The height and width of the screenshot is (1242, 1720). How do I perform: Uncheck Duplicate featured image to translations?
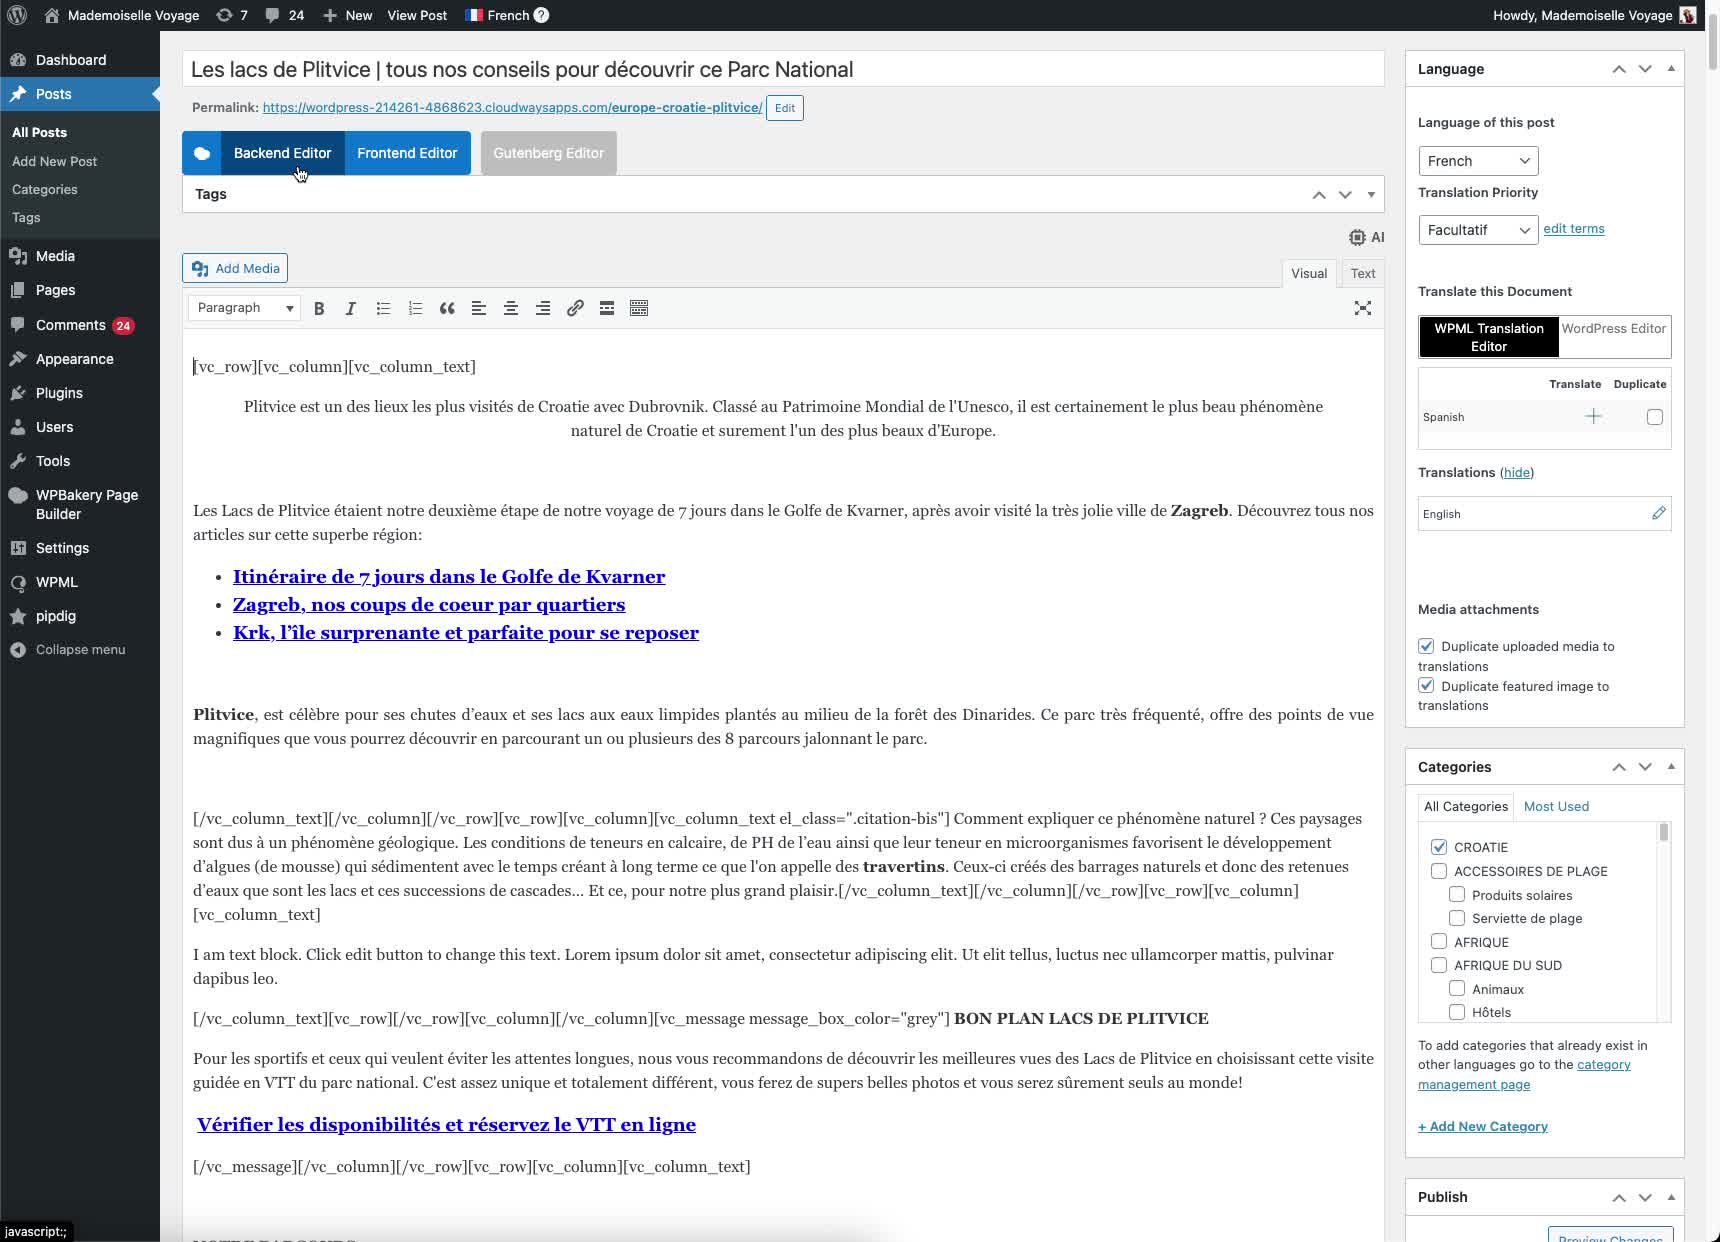[x=1426, y=686]
